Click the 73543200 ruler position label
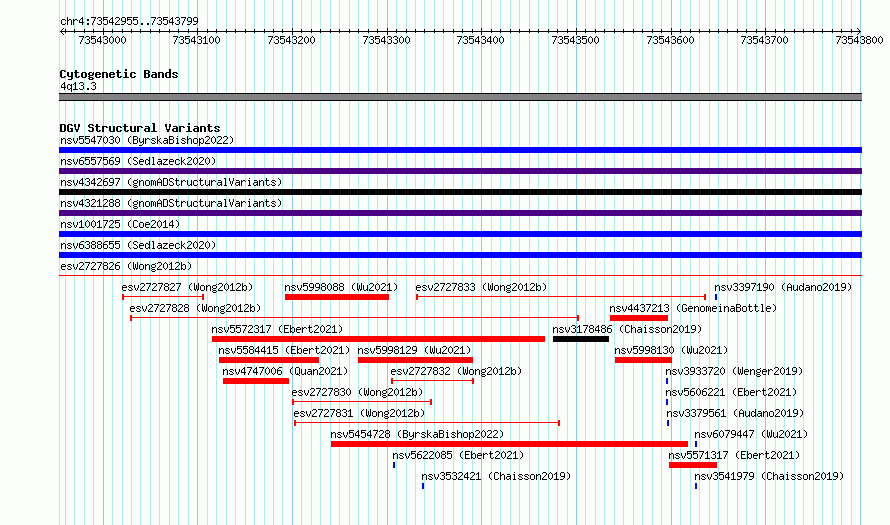 pos(291,40)
